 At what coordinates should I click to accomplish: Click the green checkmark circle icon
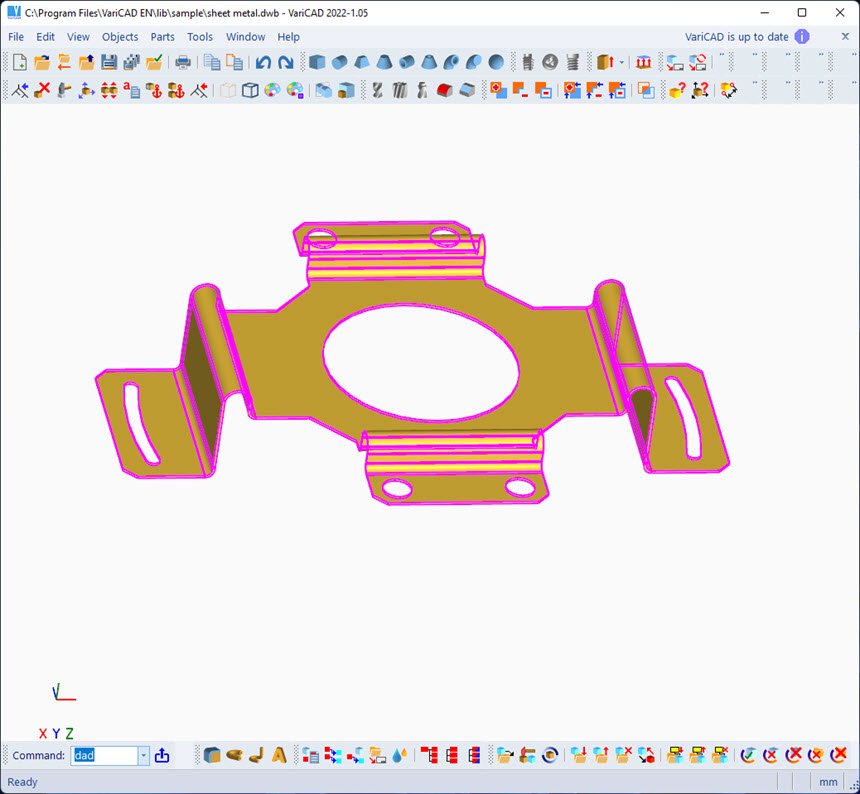(748, 755)
